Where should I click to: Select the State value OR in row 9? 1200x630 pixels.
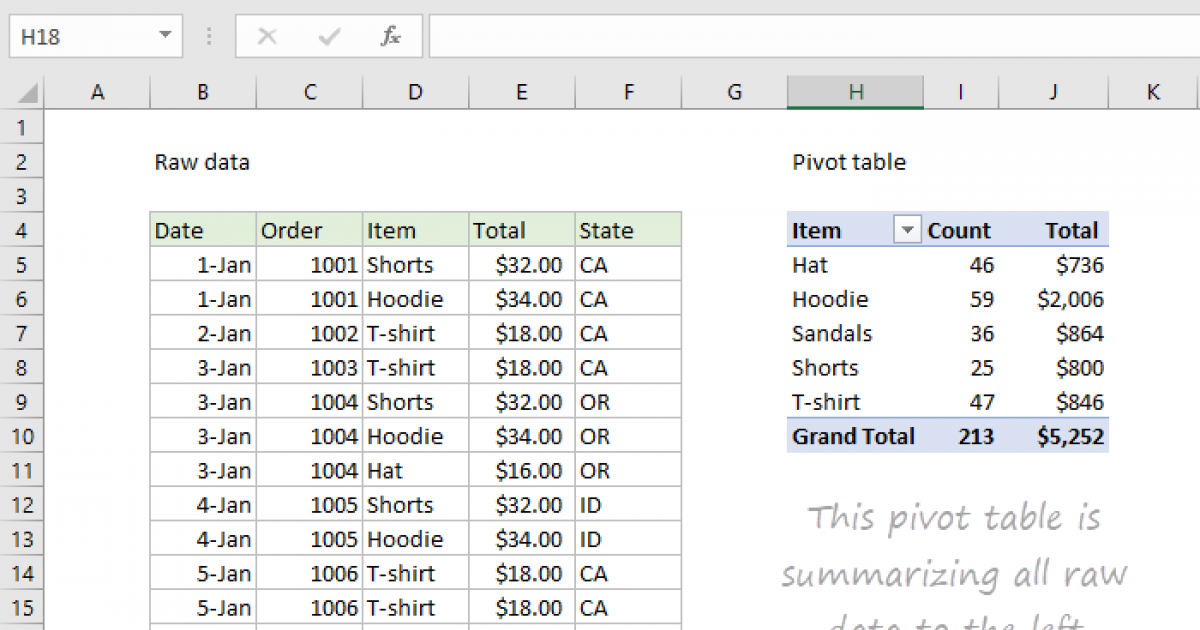(x=627, y=401)
